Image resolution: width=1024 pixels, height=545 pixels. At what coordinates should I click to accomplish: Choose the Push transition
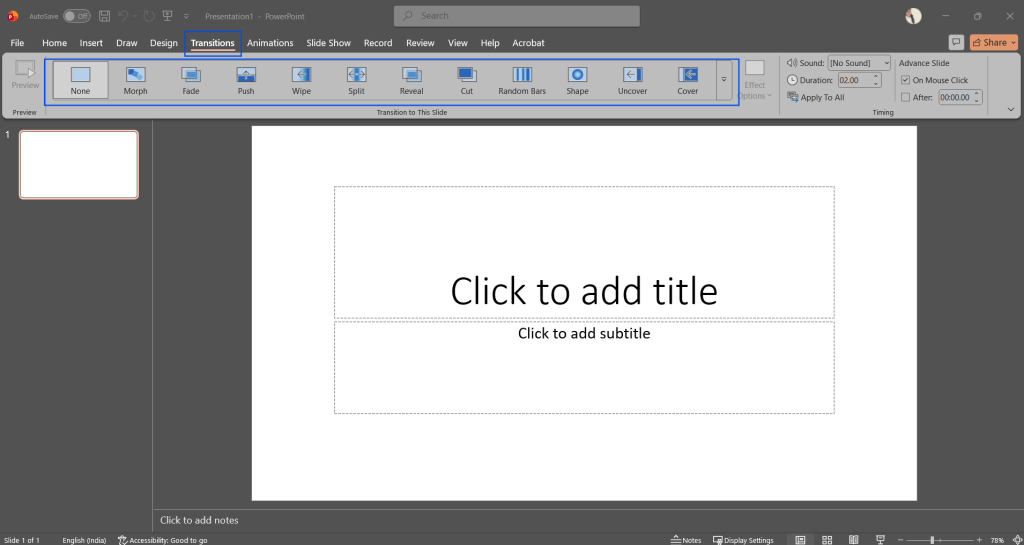(x=246, y=80)
